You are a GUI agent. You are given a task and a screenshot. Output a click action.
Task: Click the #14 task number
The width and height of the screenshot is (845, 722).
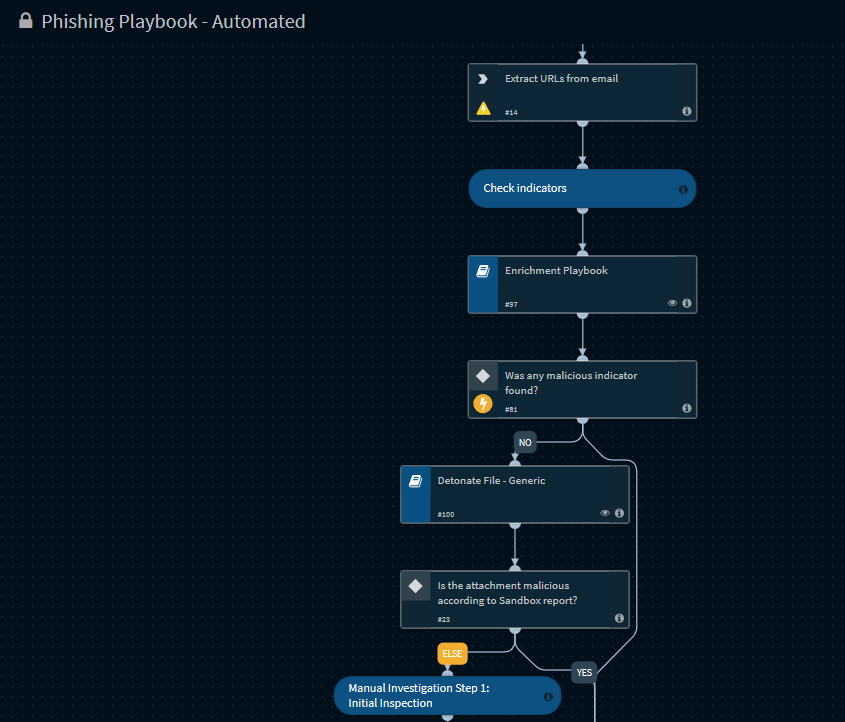point(511,113)
